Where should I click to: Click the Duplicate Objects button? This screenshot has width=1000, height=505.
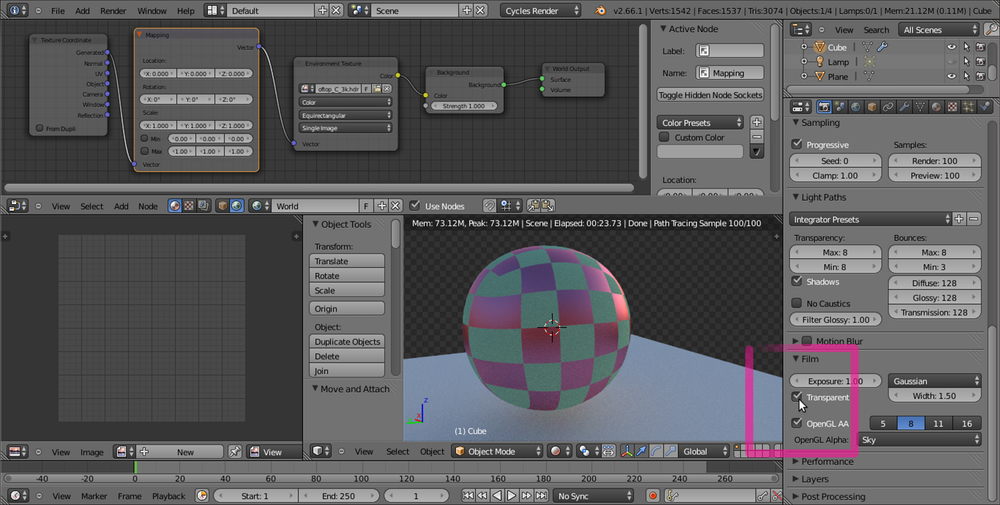click(x=347, y=341)
